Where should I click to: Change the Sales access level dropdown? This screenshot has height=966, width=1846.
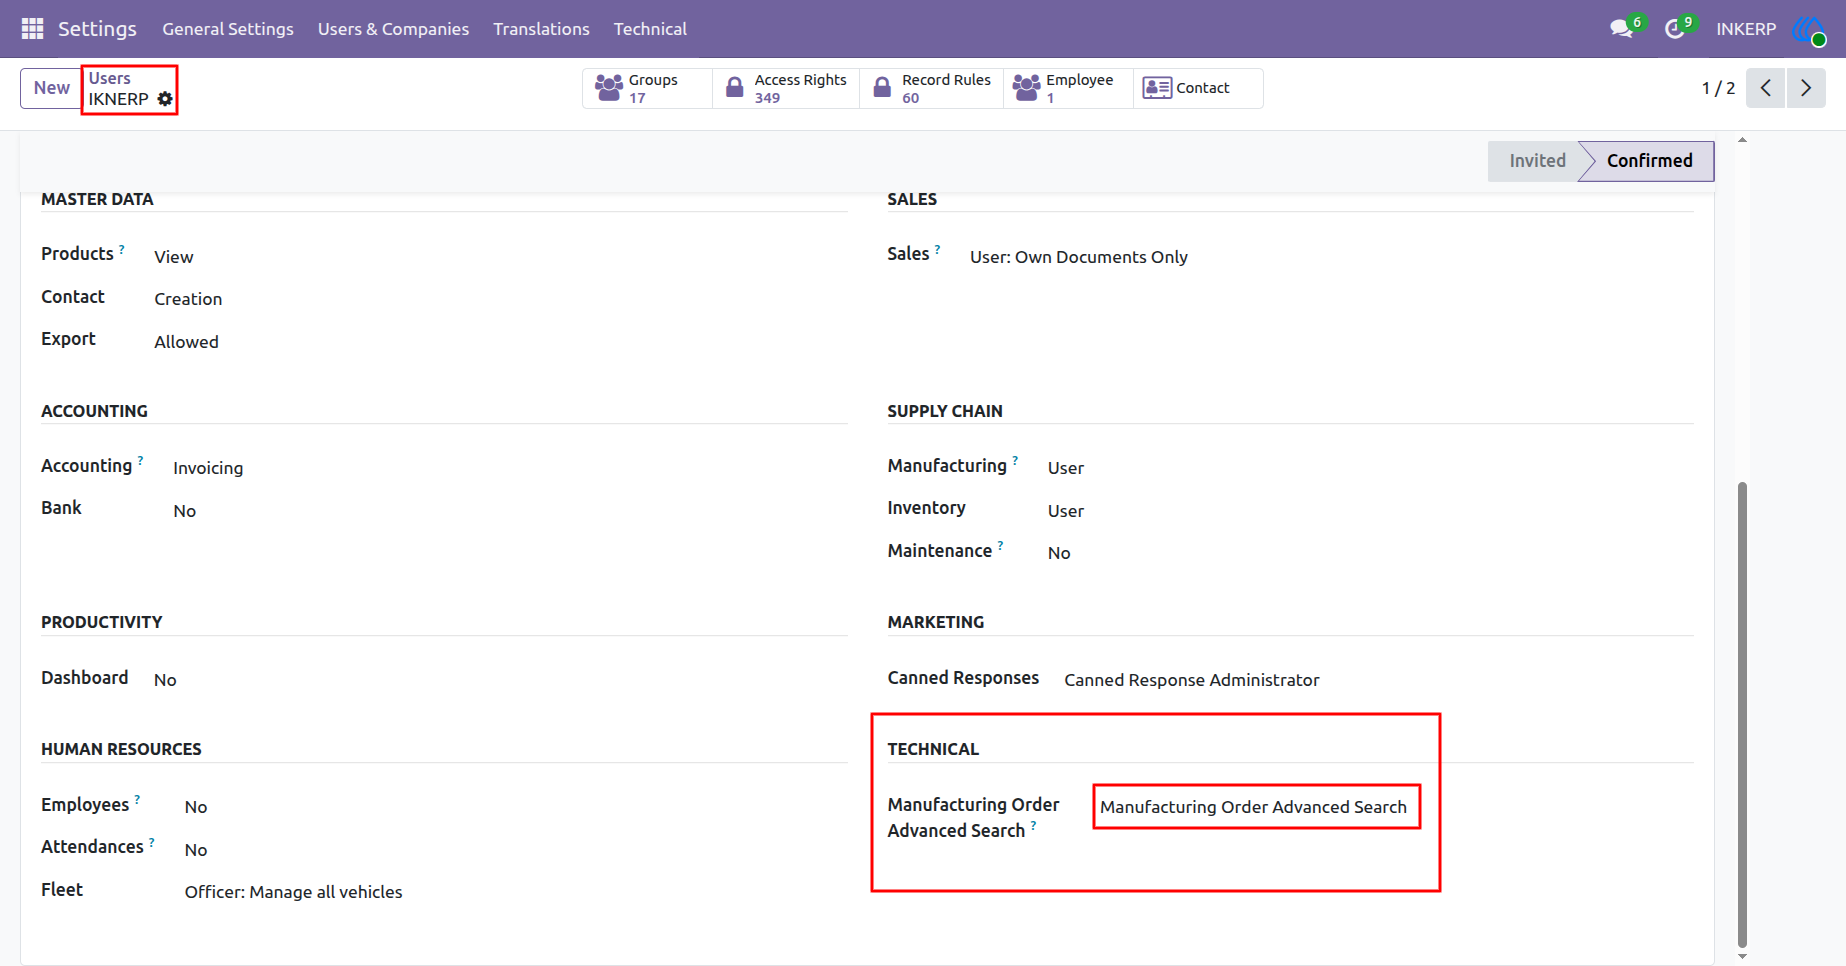click(x=1078, y=257)
